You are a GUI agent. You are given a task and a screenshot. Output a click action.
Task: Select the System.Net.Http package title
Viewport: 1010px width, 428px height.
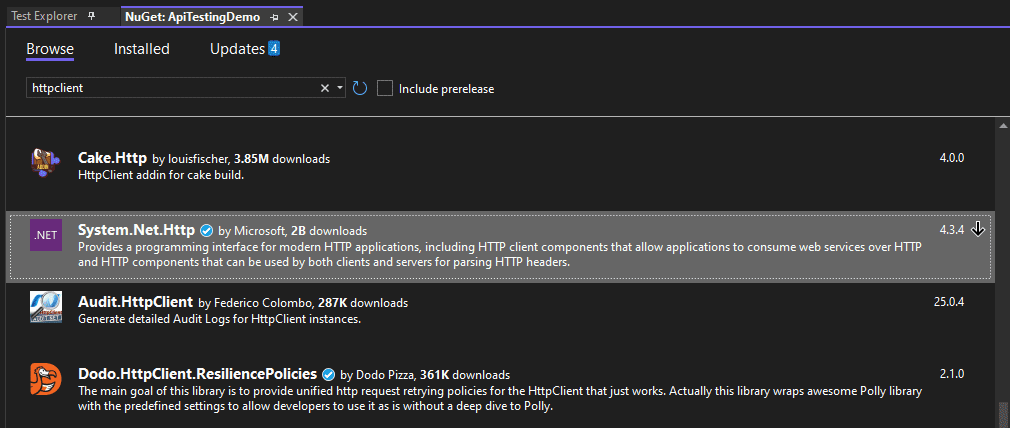(136, 229)
